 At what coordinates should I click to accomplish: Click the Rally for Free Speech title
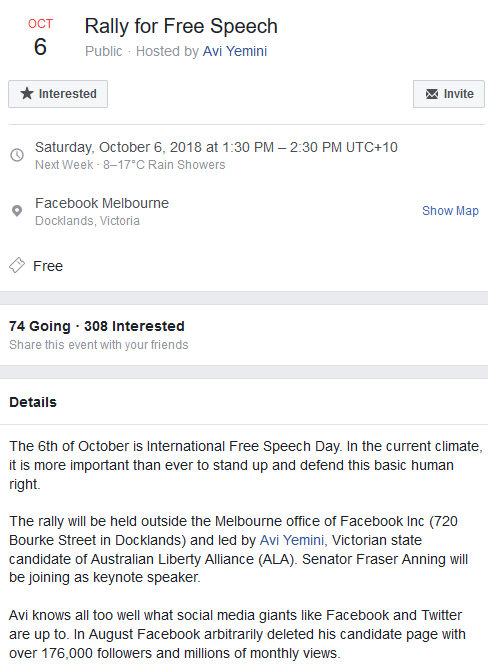(x=181, y=26)
